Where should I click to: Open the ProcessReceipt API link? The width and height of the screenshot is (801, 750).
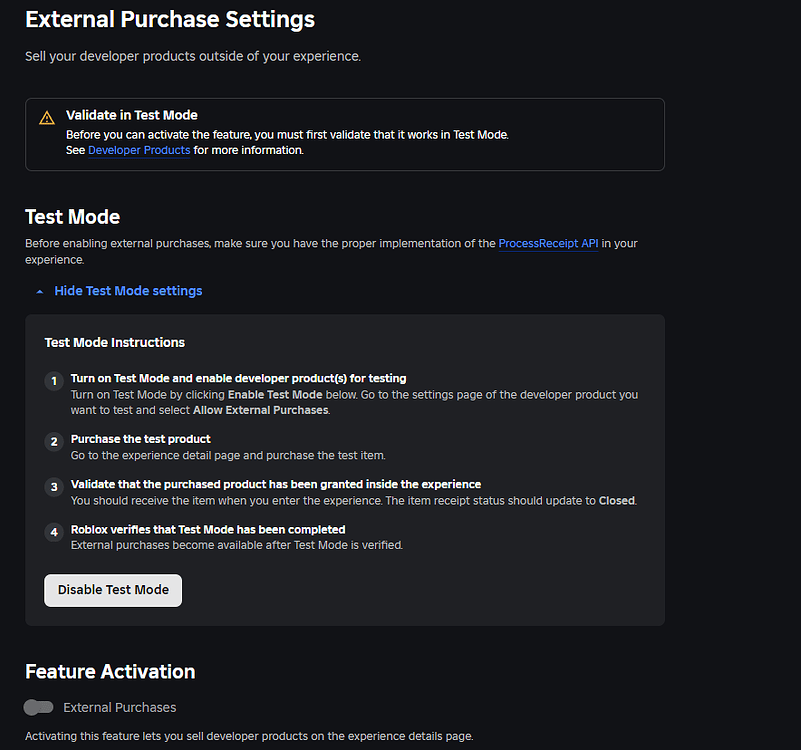pyautogui.click(x=548, y=244)
